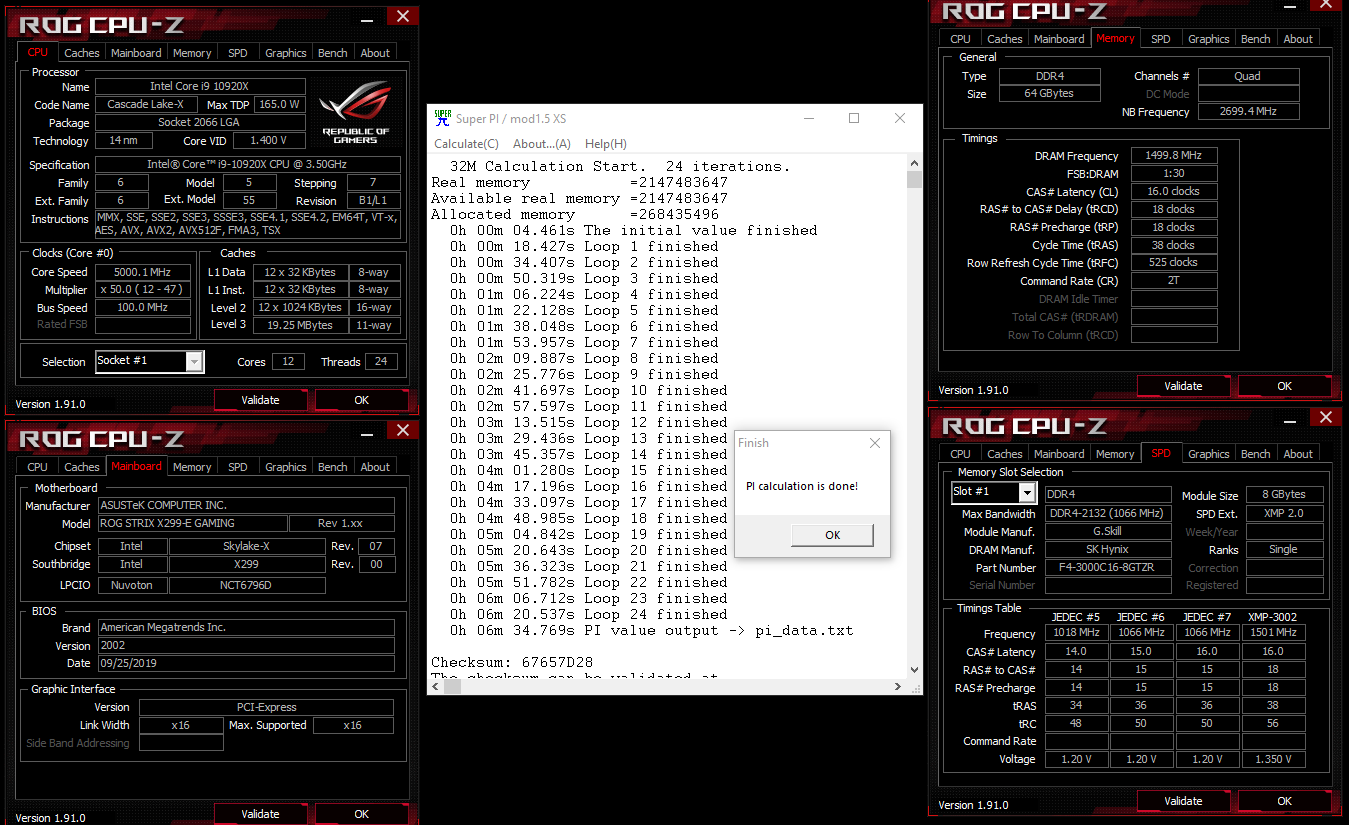Viewport: 1349px width, 825px height.
Task: Minimize the Super PI window
Action: 808,118
